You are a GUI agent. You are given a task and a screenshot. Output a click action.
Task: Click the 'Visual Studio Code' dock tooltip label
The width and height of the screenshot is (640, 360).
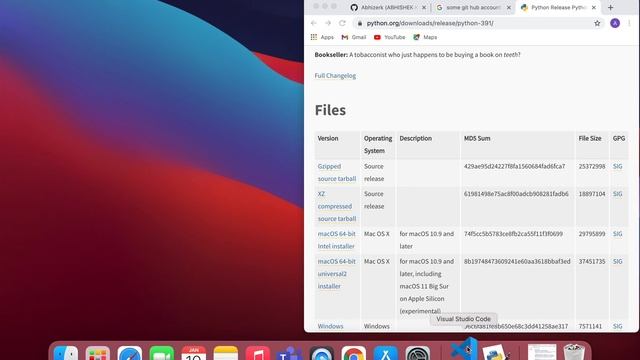[463, 319]
